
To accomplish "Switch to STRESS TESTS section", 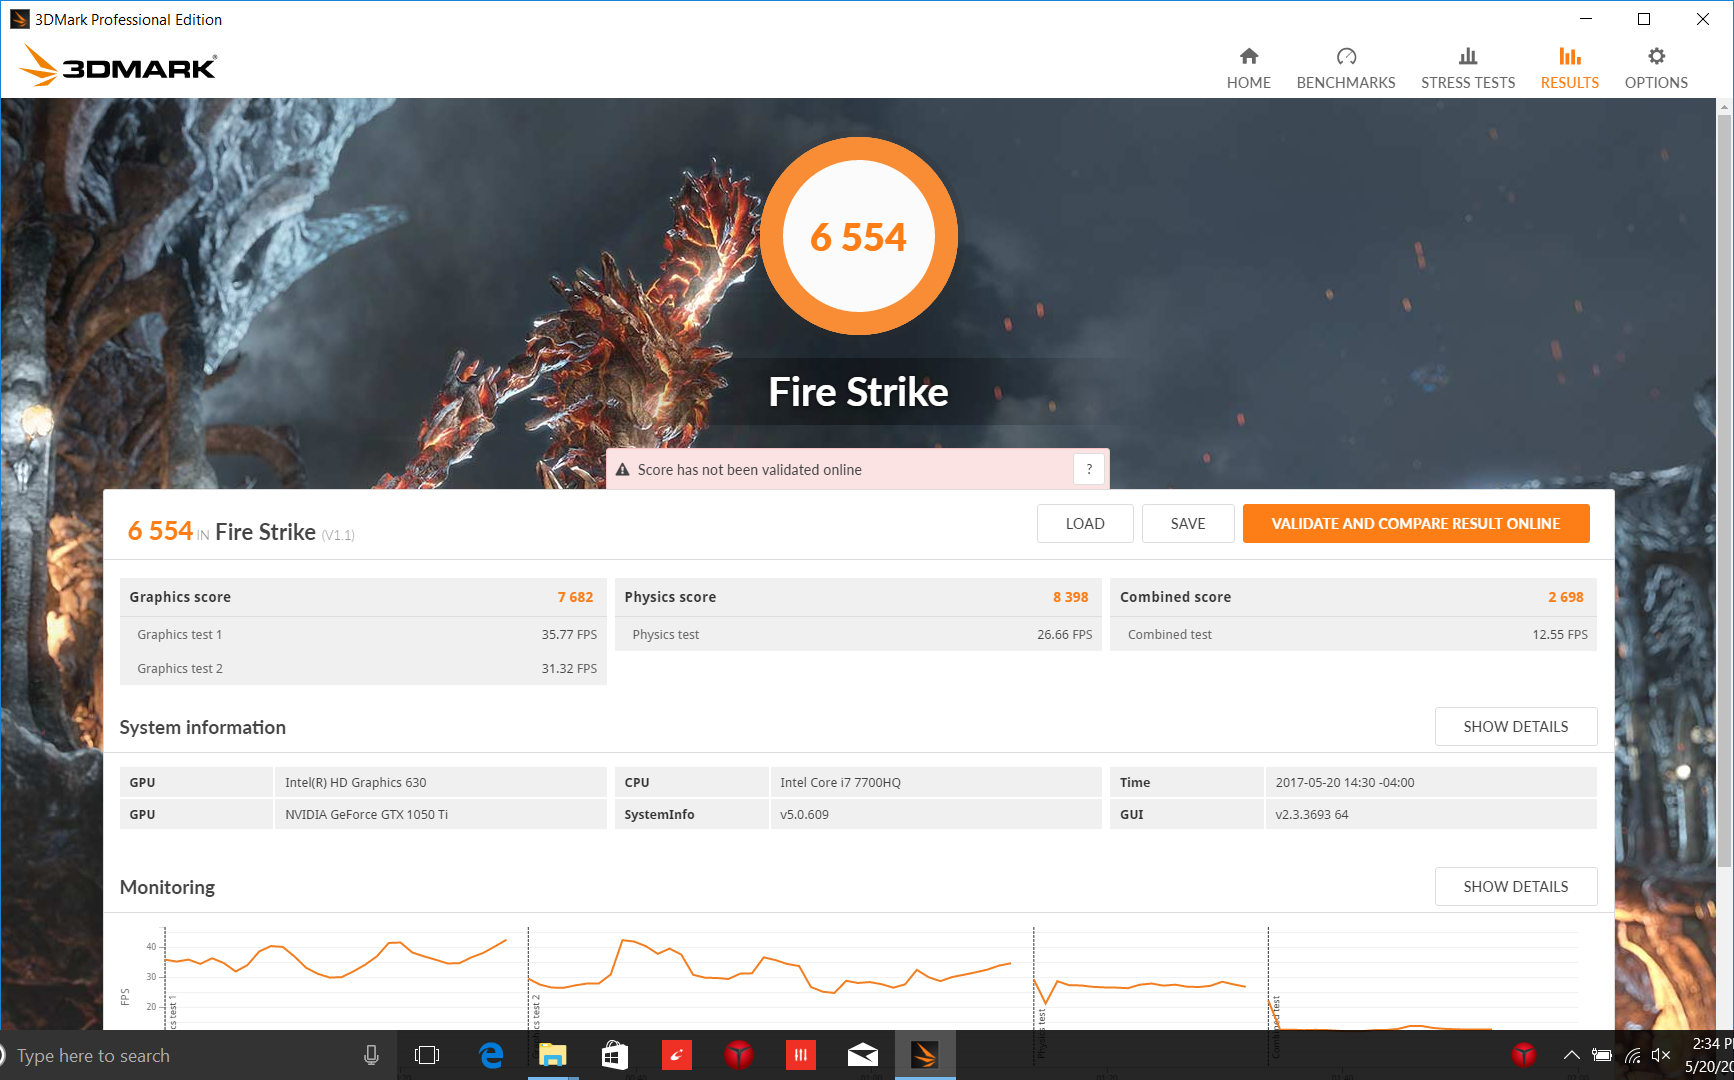I will pyautogui.click(x=1467, y=68).
